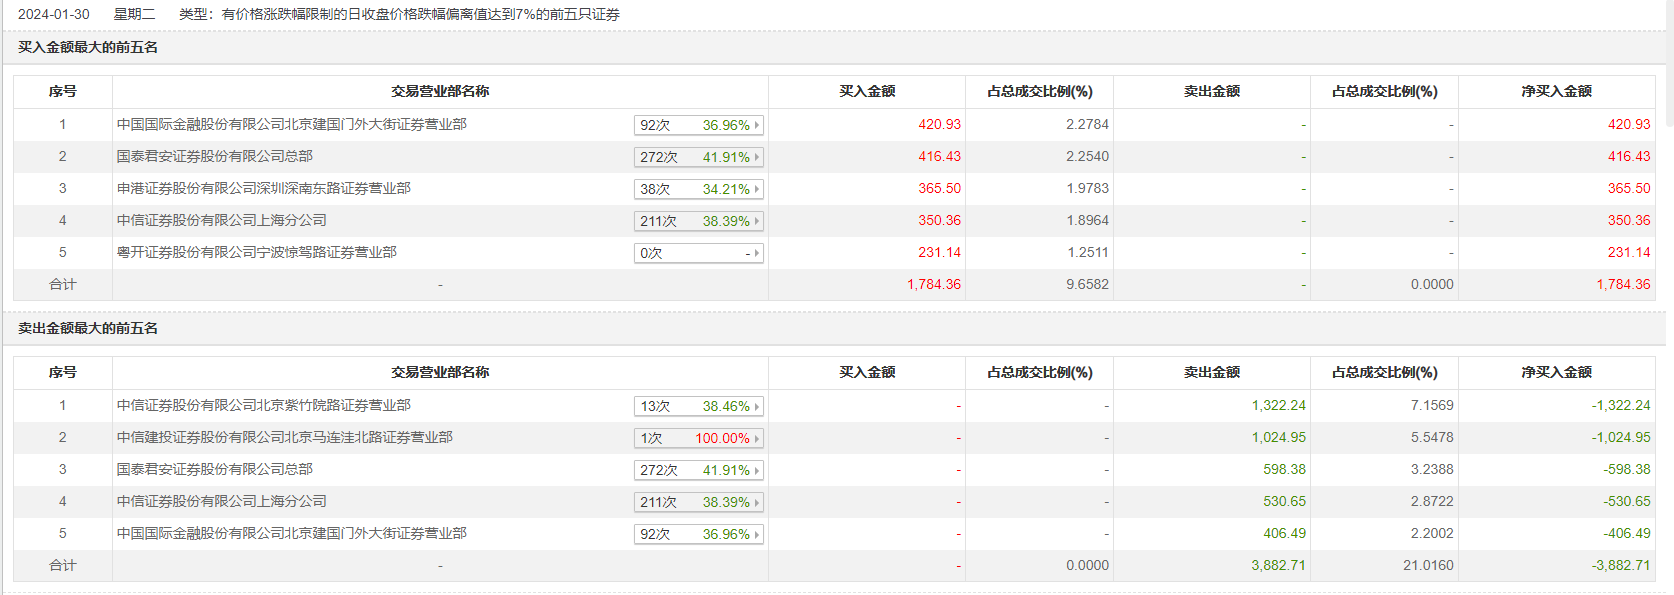Open 粤开证券宁波惊驾路证券营业部 link
1674x595 pixels.
click(256, 253)
